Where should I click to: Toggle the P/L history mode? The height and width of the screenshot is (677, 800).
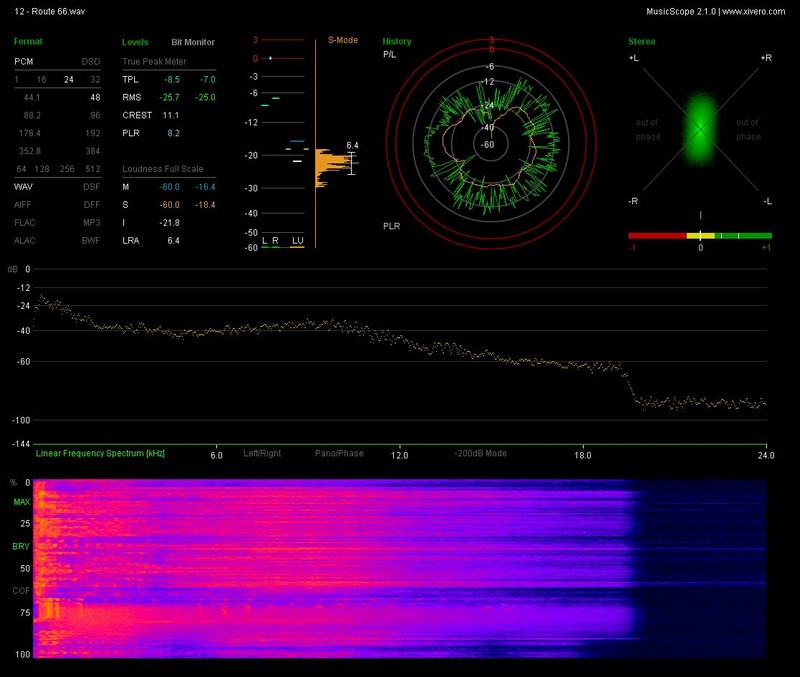389,55
